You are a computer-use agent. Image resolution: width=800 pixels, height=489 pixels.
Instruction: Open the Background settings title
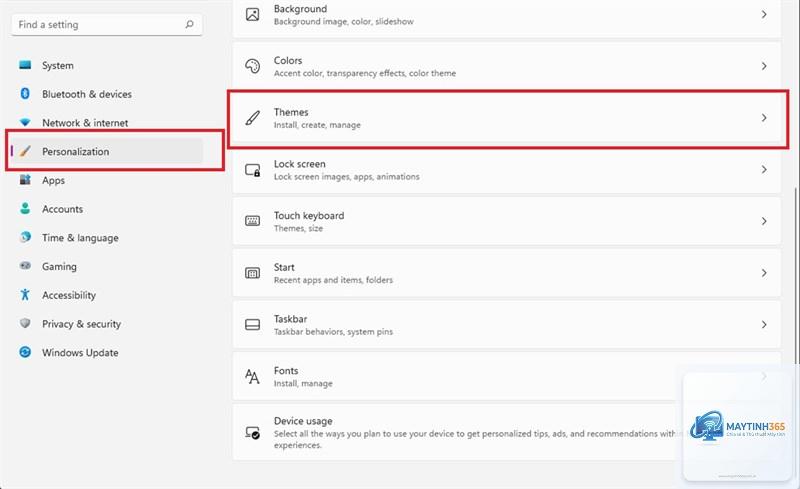point(300,9)
